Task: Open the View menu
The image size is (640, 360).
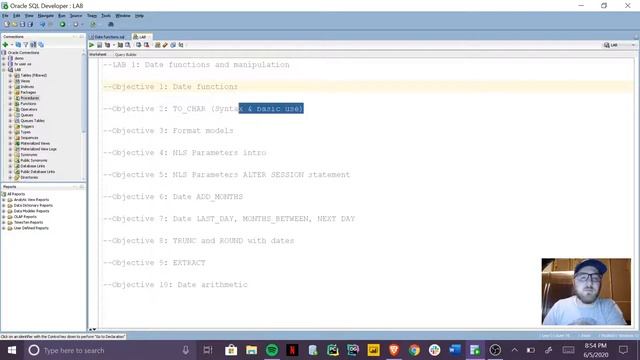Action: point(29,16)
